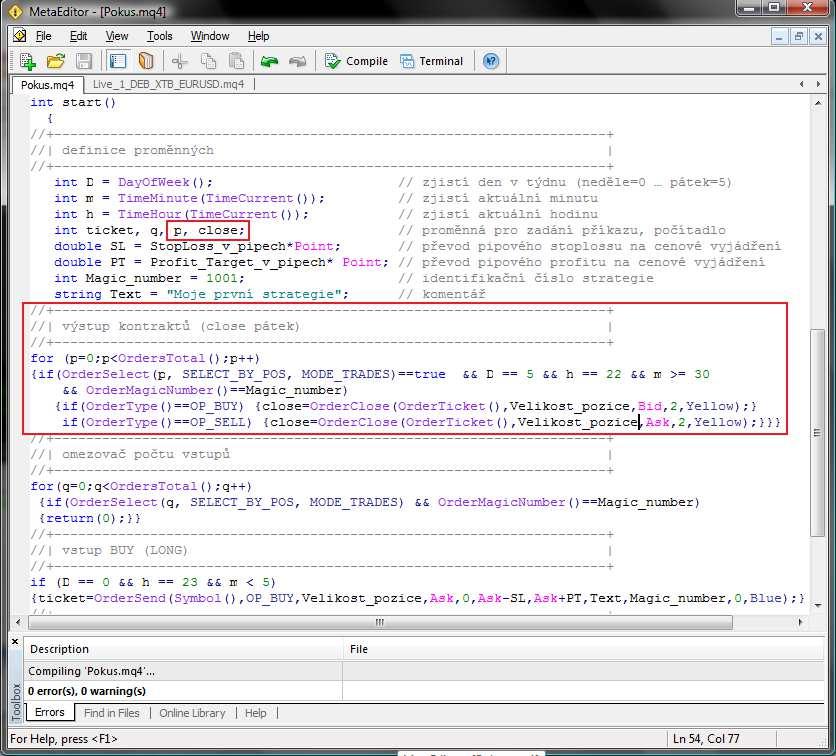
Task: Click the StopLoss_v_pipech variable
Action: coord(218,246)
